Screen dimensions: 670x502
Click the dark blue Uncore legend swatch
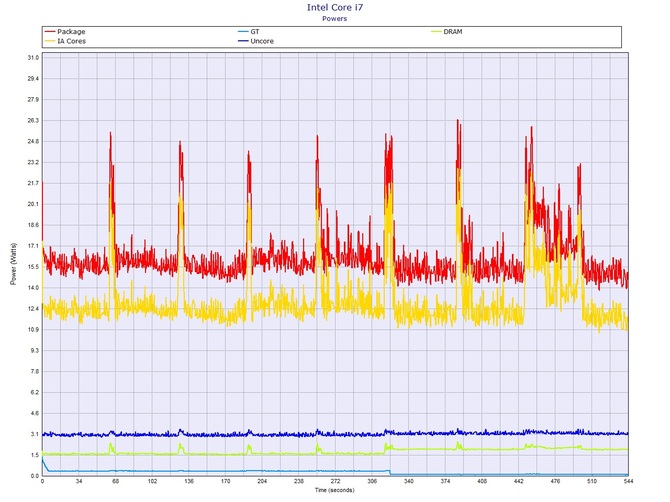pos(243,41)
